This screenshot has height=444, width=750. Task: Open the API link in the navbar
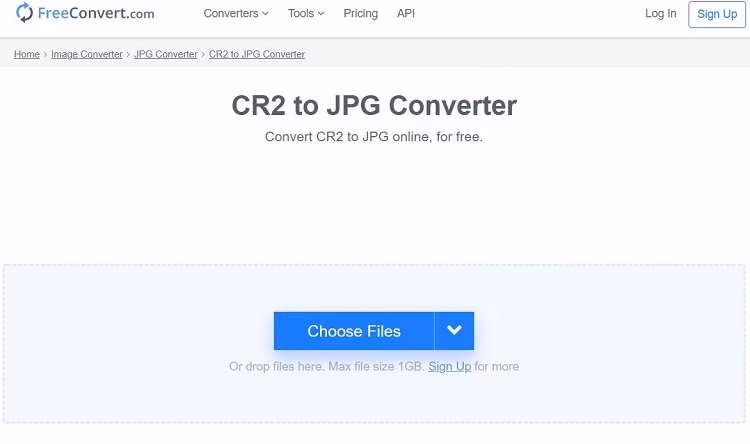coord(406,14)
